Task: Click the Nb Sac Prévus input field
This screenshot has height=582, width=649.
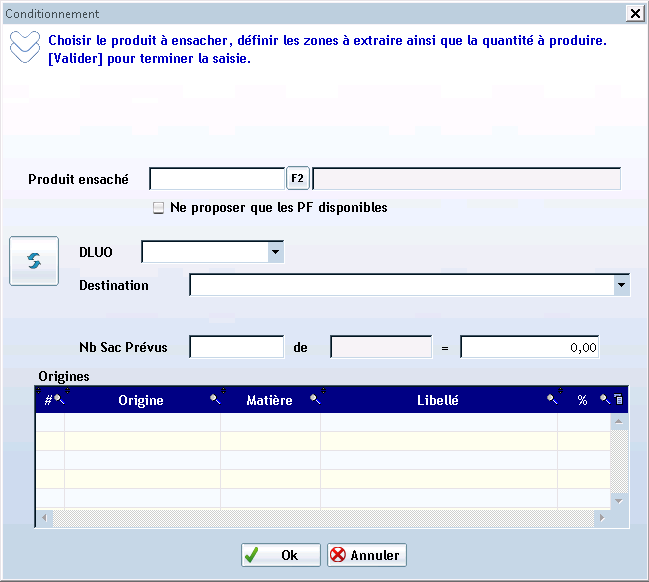Action: 237,347
